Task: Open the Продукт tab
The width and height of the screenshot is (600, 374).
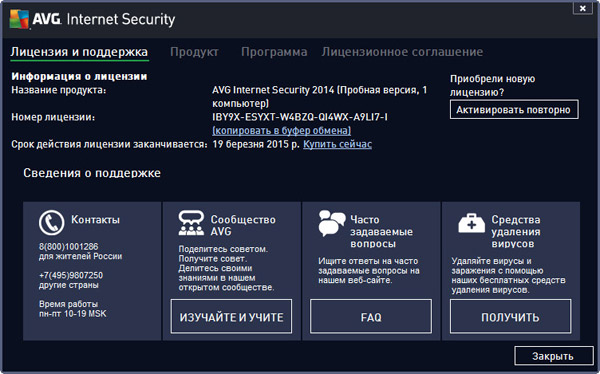Action: 194,52
